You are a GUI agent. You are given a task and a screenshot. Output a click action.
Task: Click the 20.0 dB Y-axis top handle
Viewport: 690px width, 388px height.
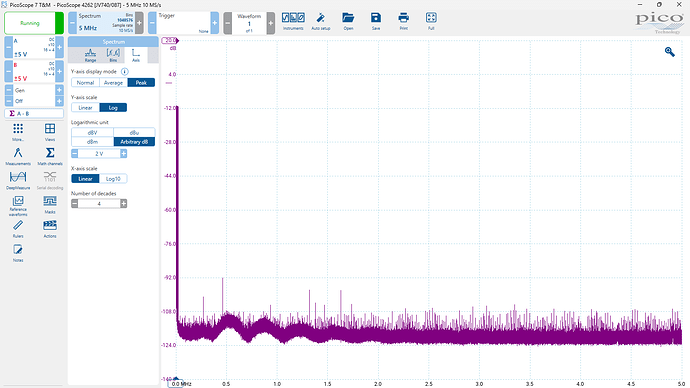tap(170, 40)
